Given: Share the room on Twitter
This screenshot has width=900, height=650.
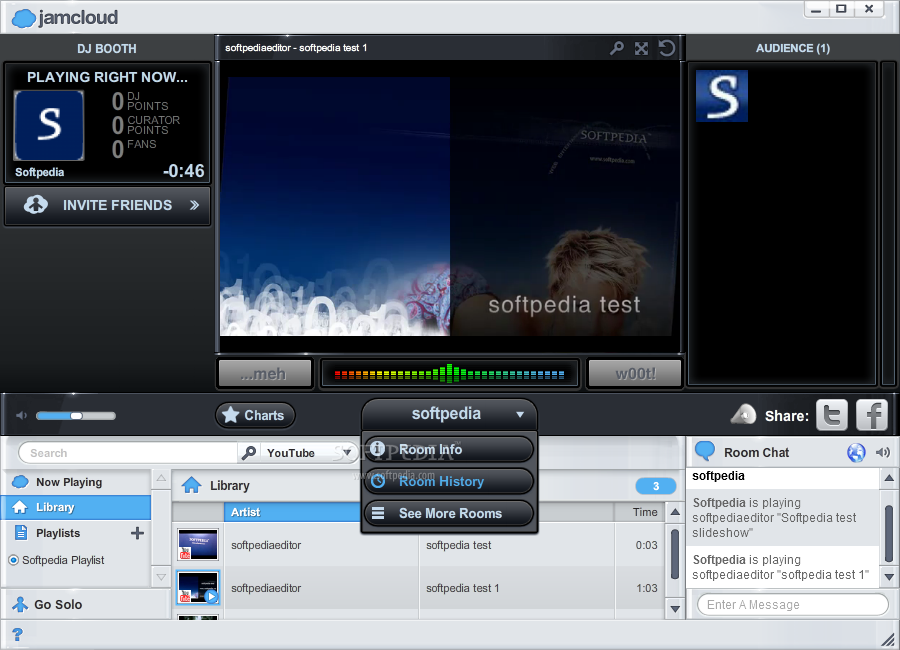Looking at the screenshot, I should [832, 415].
